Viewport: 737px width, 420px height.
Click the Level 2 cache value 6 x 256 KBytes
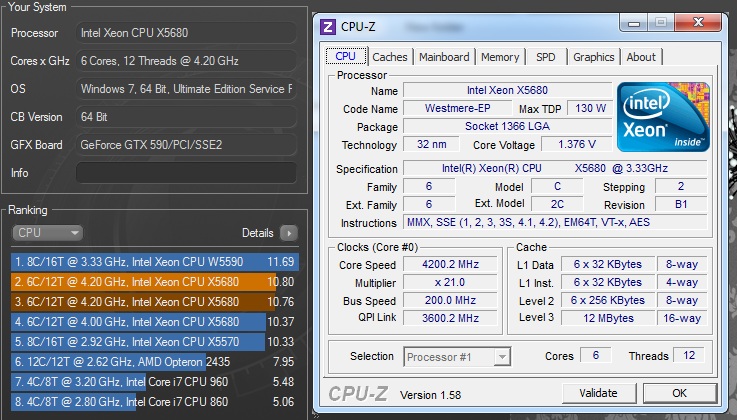608,300
